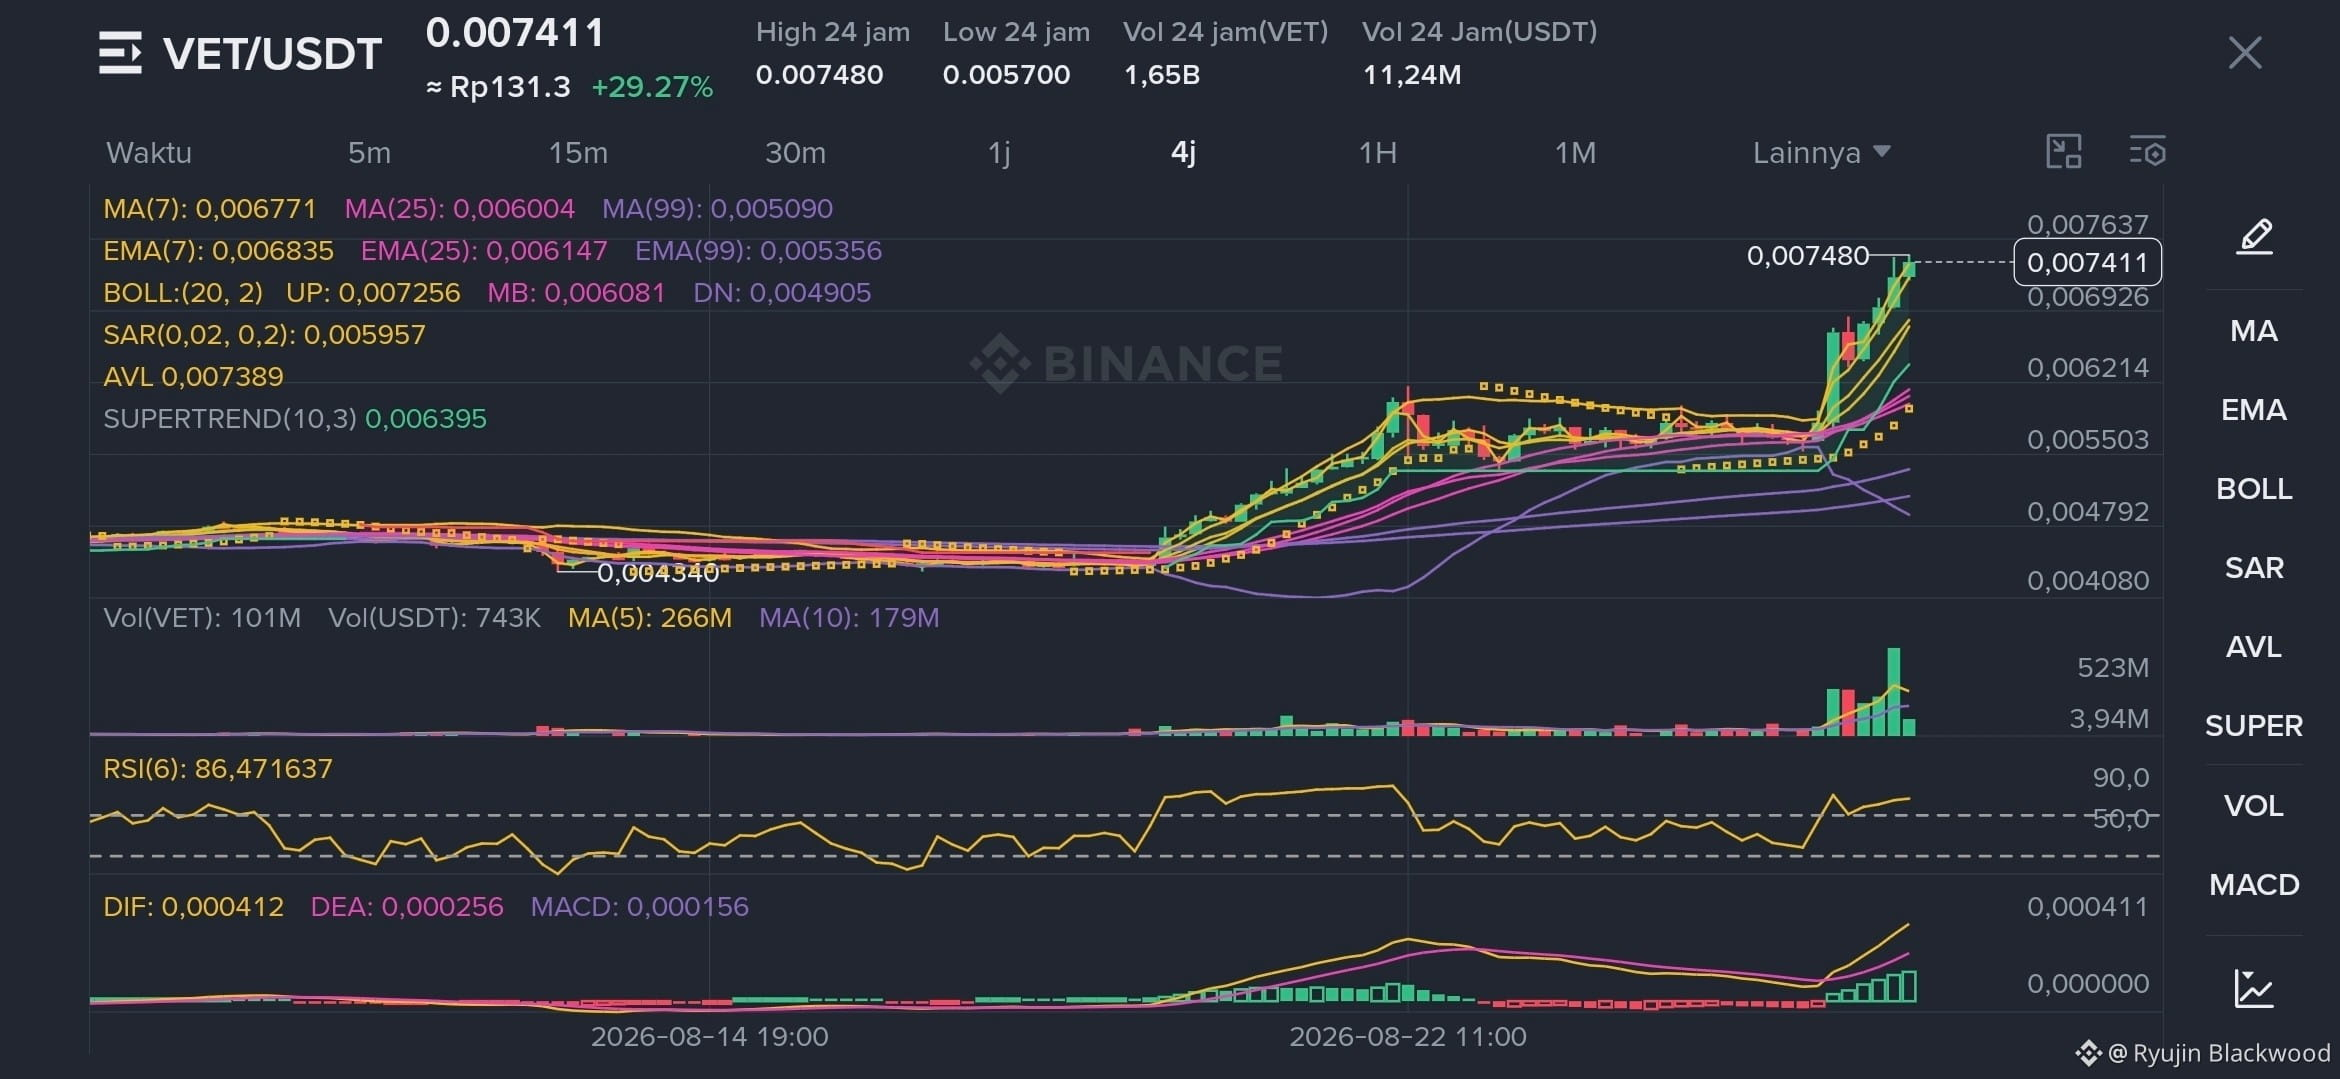The width and height of the screenshot is (2340, 1079).
Task: Select the pencil drawing tool
Action: pos(2254,237)
